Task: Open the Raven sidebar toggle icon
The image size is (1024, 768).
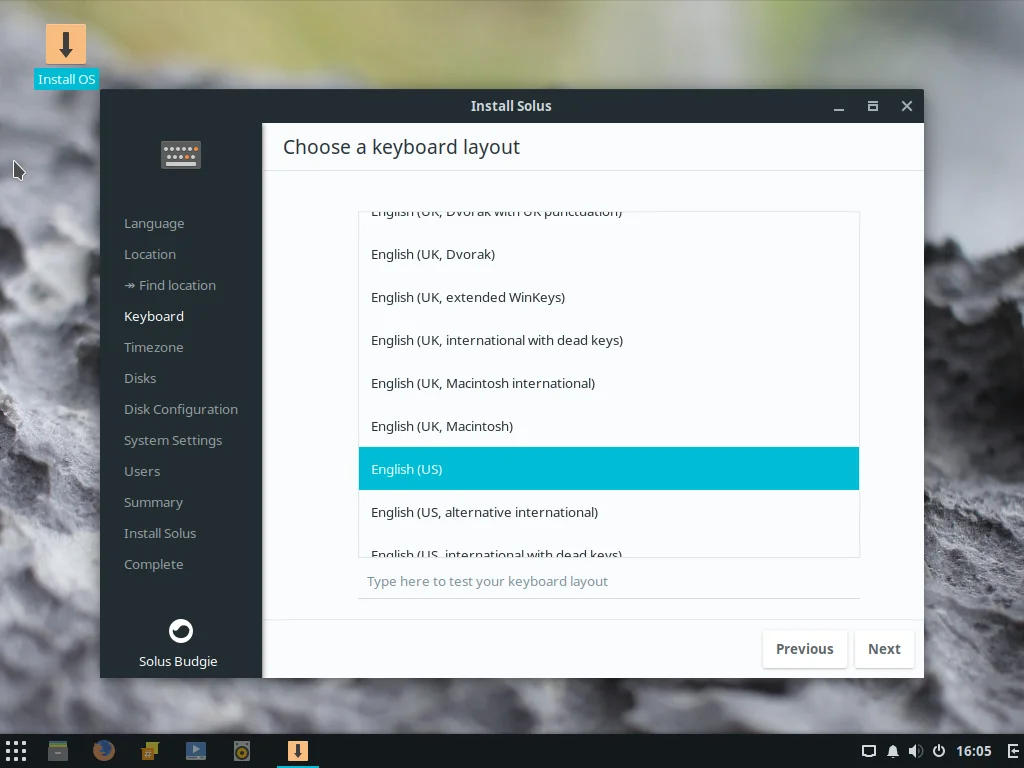Action: 1014,751
